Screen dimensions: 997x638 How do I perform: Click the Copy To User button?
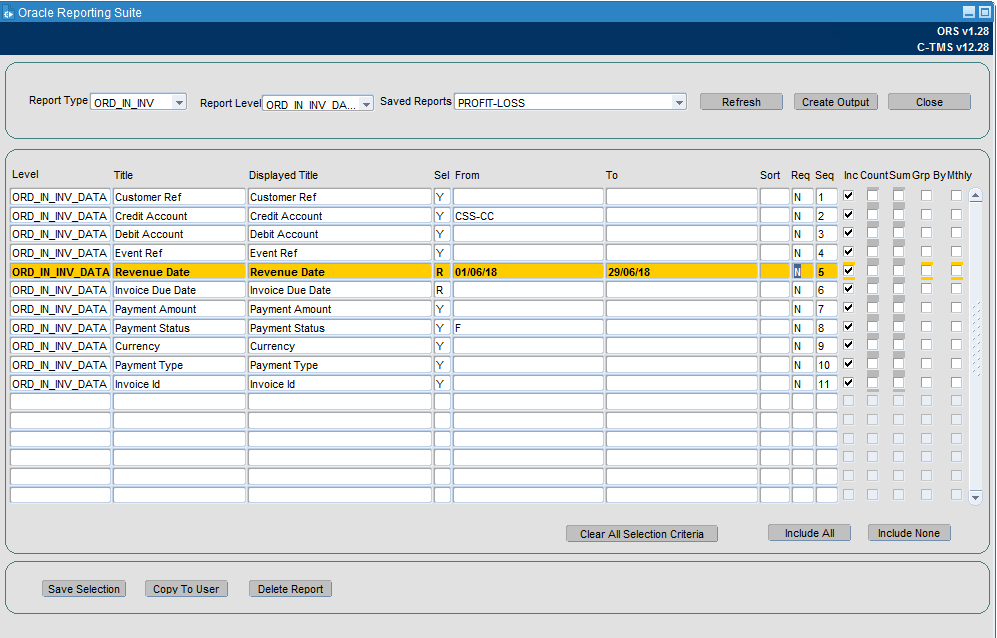[x=186, y=589]
